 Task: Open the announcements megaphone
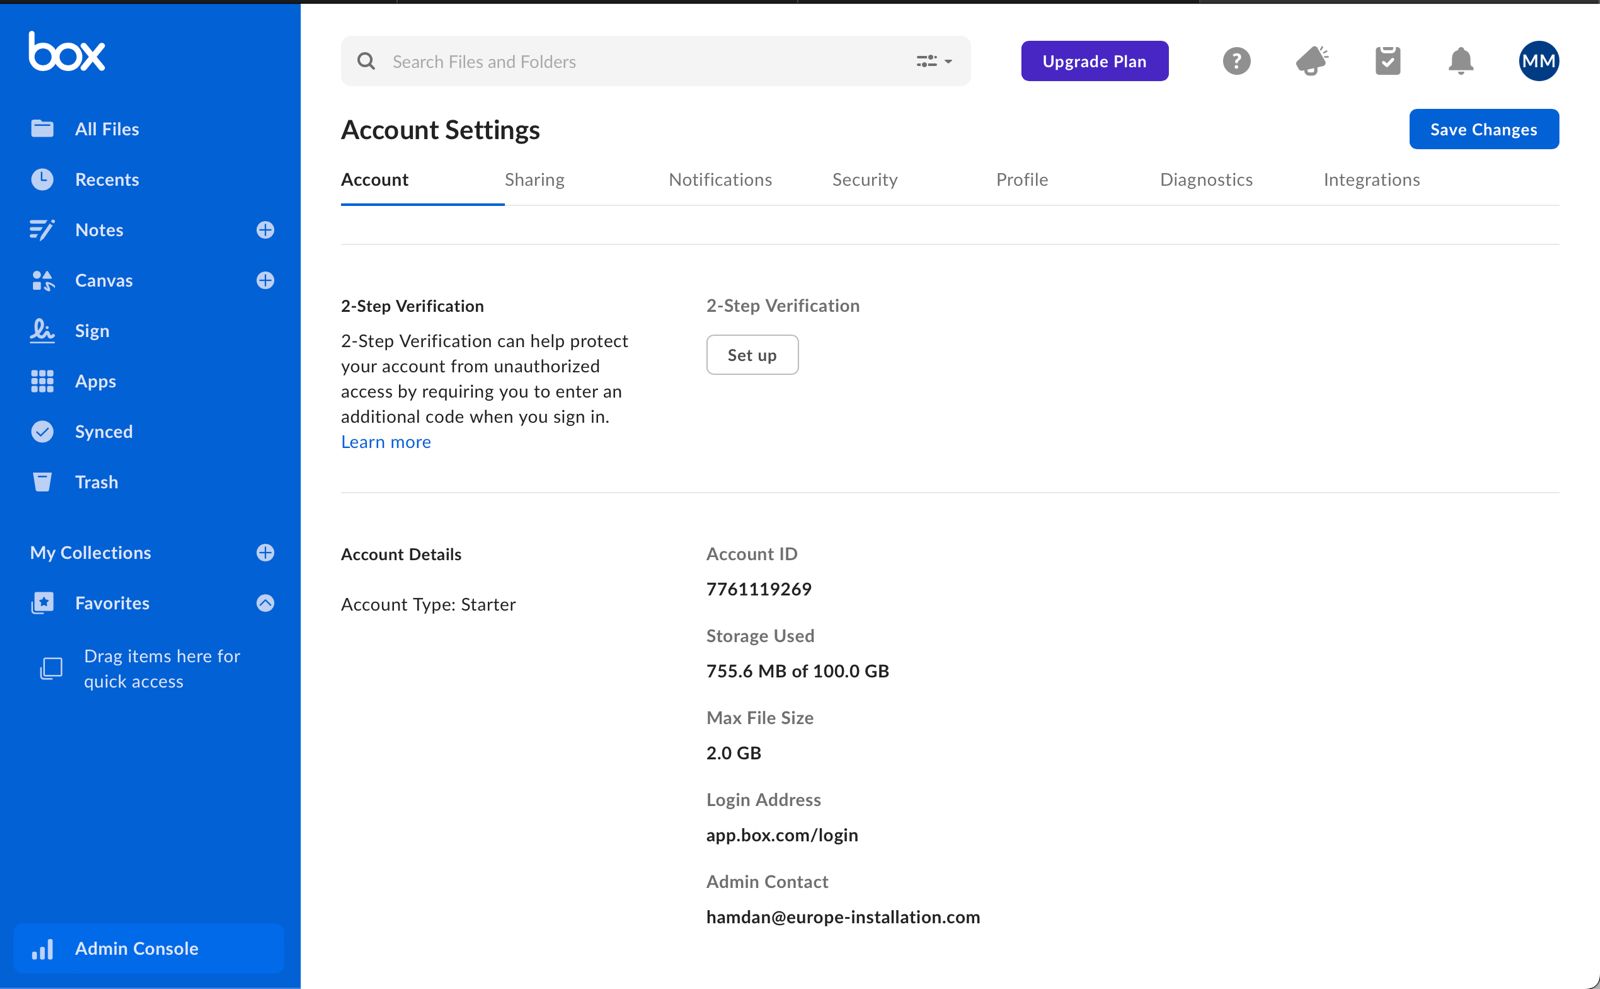1311,61
